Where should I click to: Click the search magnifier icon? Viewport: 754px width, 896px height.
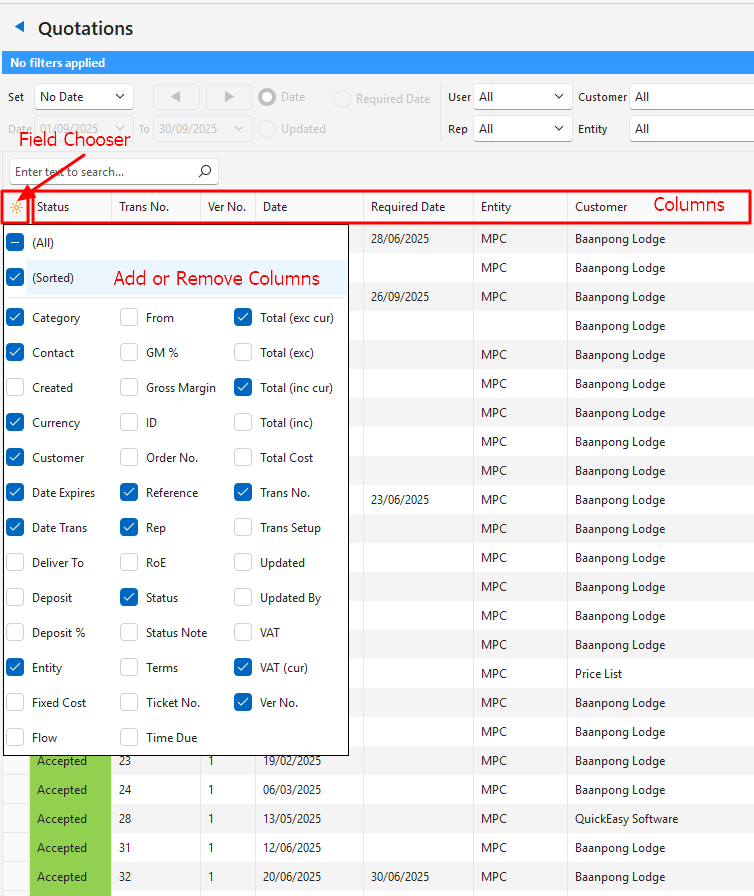click(x=204, y=172)
